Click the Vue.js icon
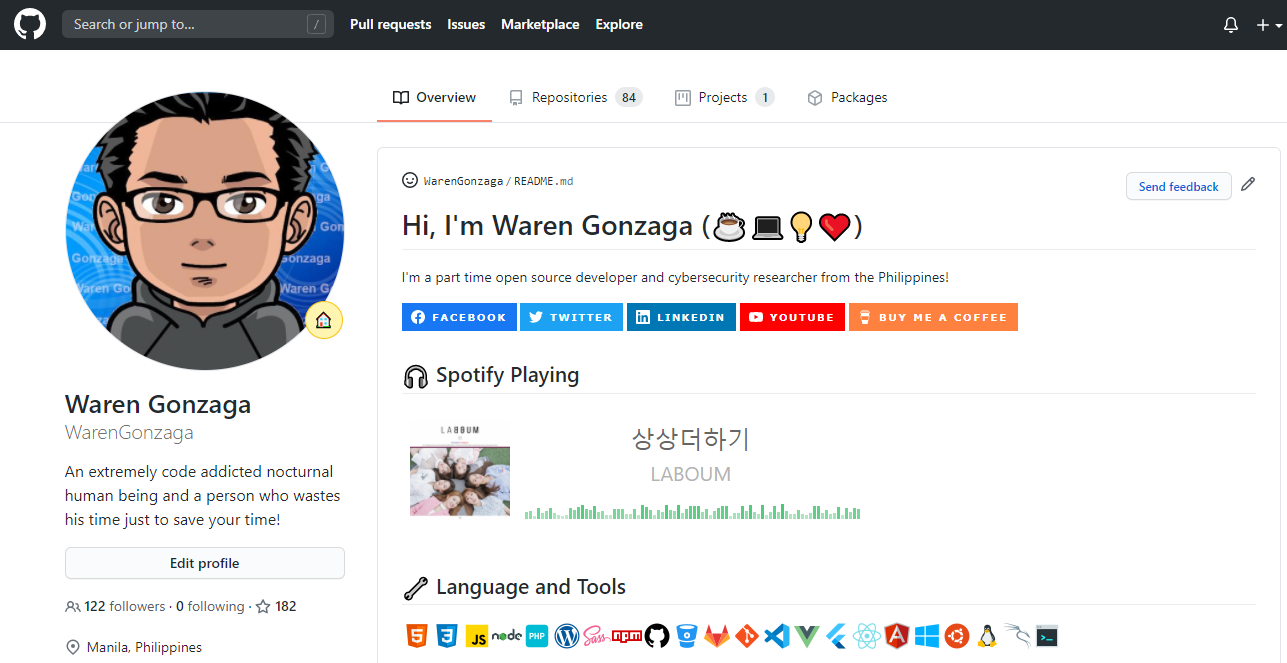The height and width of the screenshot is (663, 1287). click(x=807, y=635)
